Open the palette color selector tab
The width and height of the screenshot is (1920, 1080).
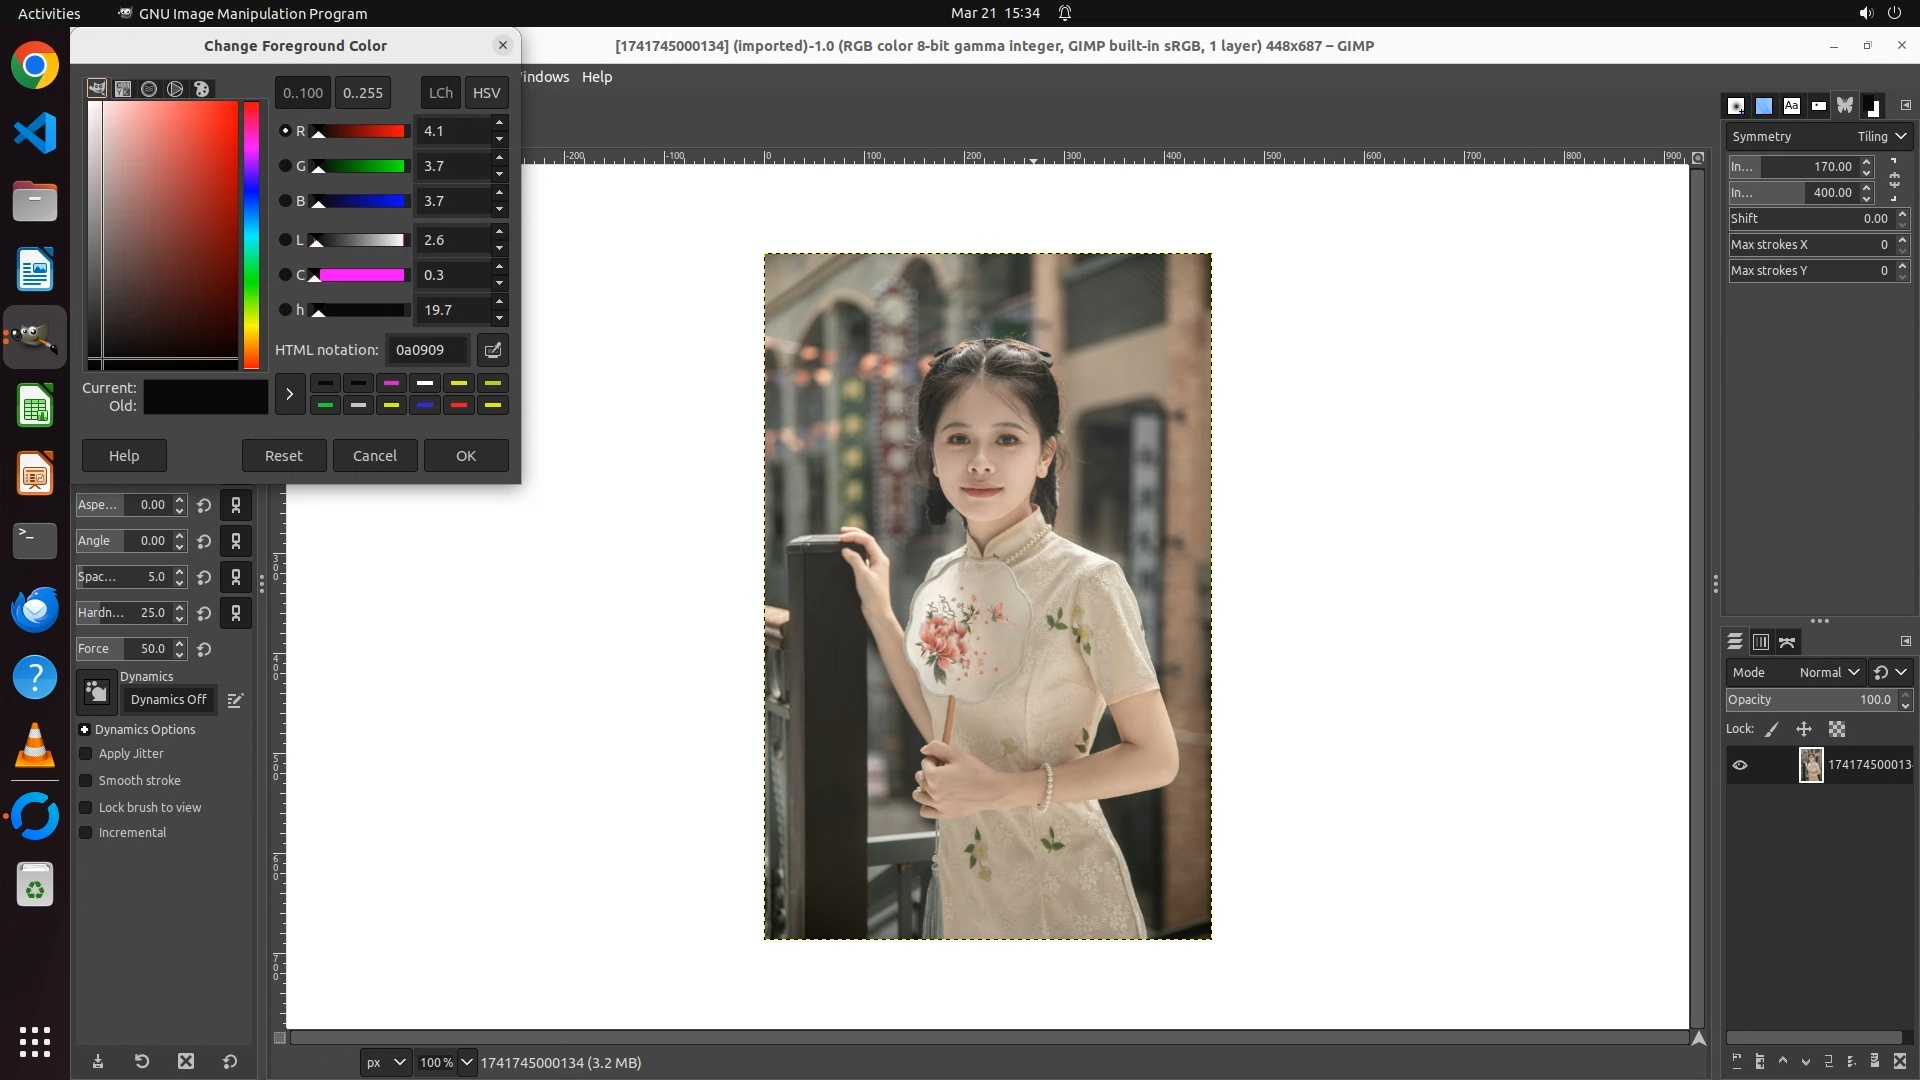click(201, 89)
